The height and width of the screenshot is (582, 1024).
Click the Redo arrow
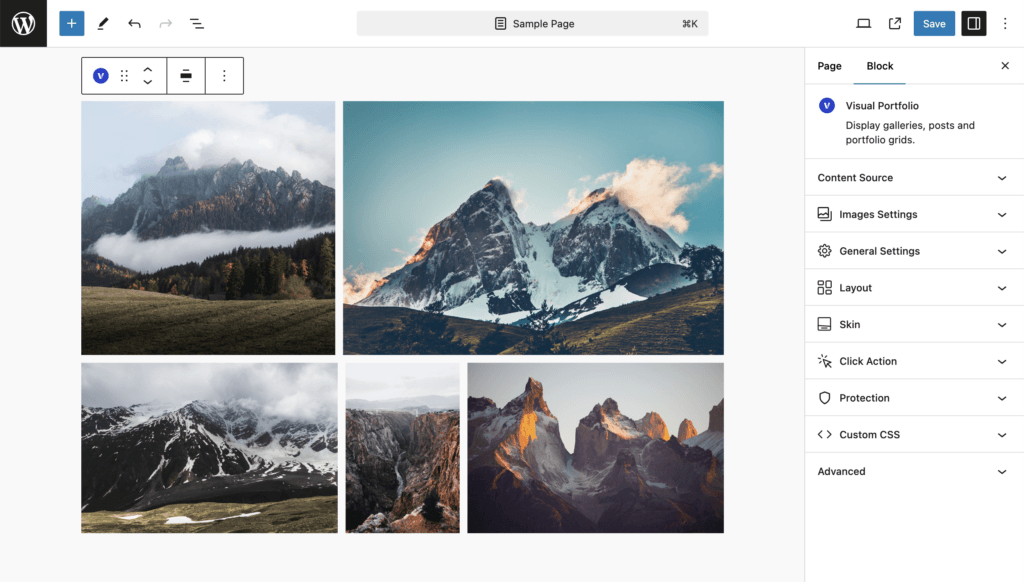click(165, 24)
